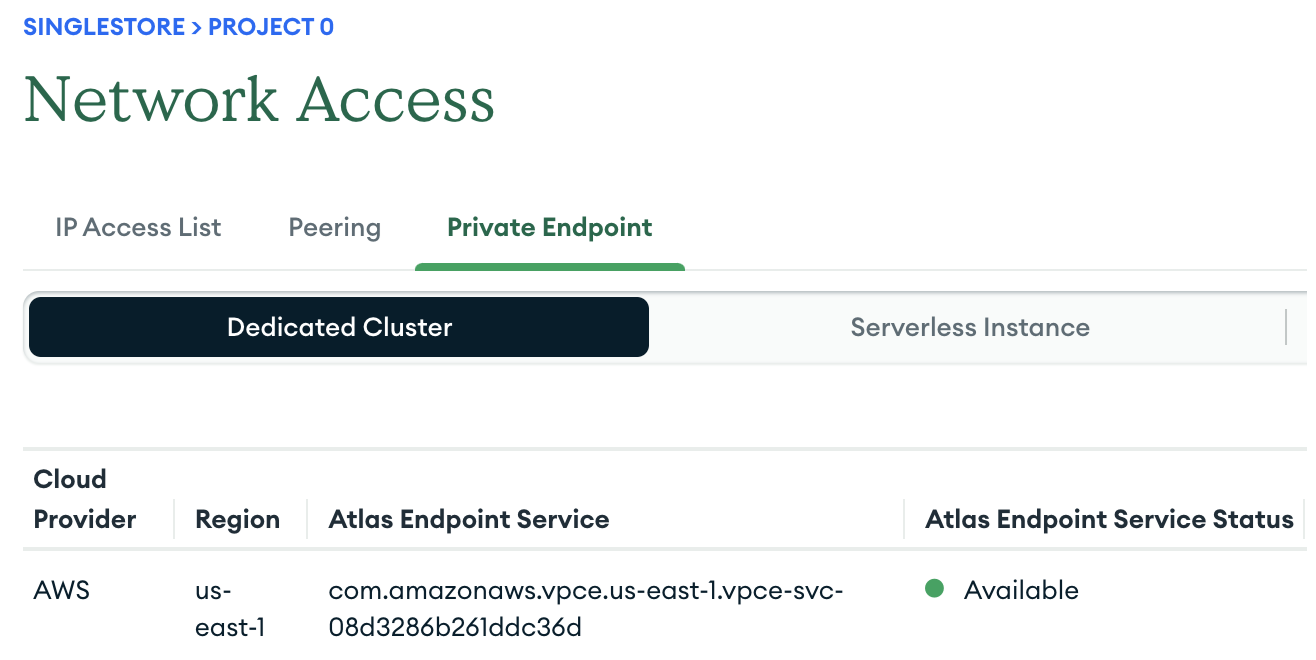Click the Region column header

click(x=238, y=519)
